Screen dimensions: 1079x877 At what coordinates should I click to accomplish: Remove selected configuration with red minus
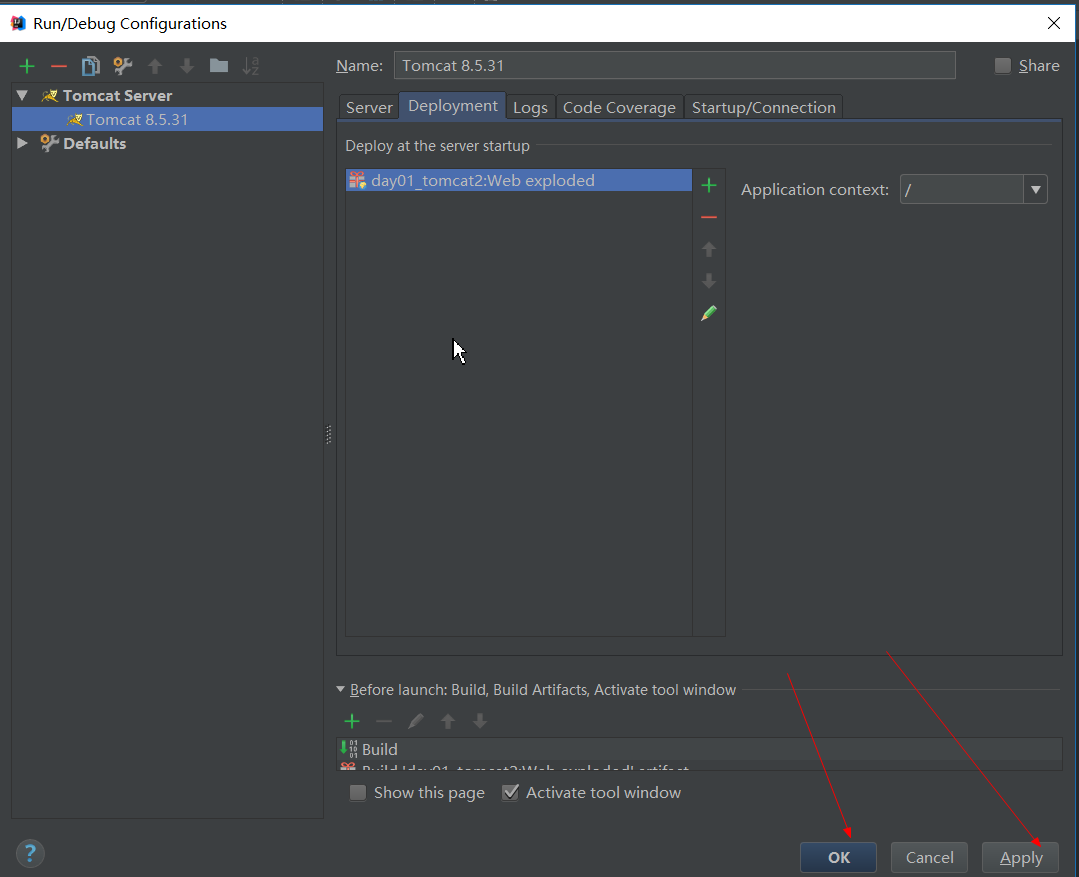(x=59, y=66)
